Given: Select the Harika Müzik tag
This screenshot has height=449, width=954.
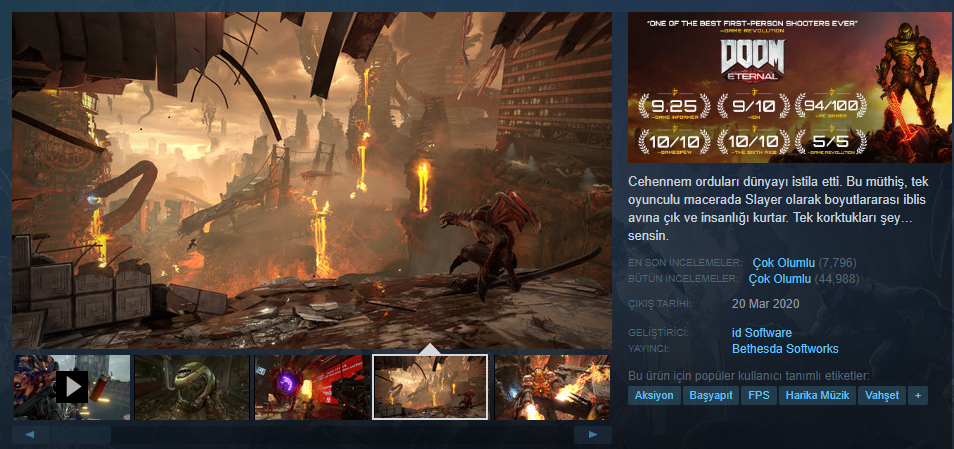Looking at the screenshot, I should click(817, 395).
